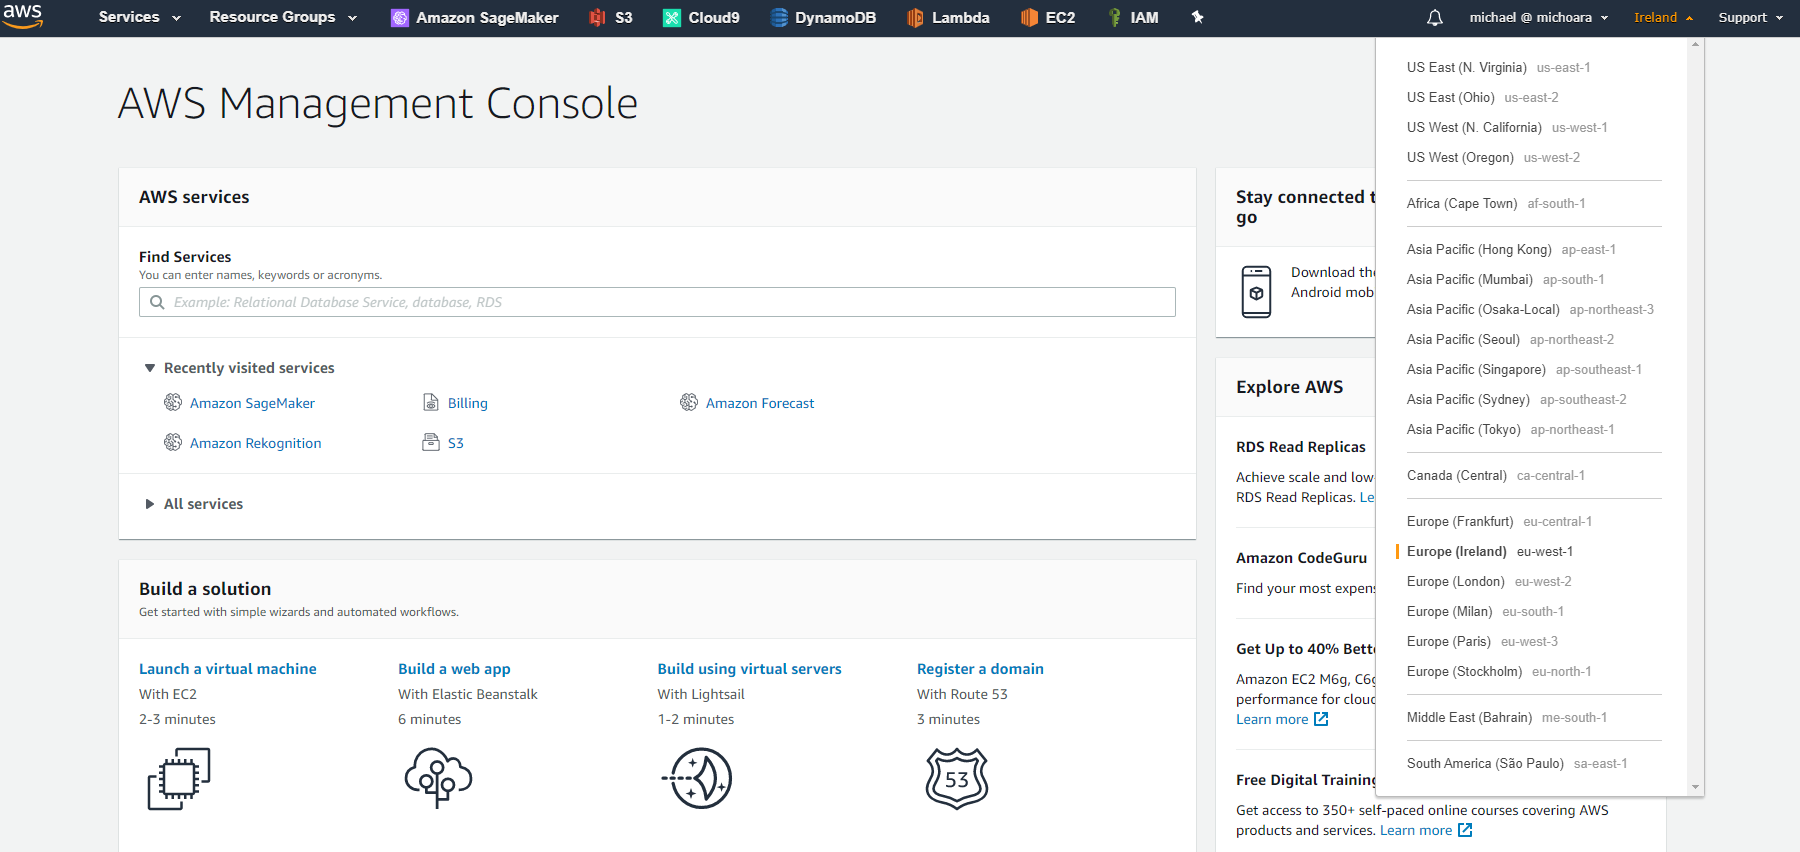The height and width of the screenshot is (852, 1800).
Task: Open the Amazon Rekognition link
Action: tap(255, 443)
